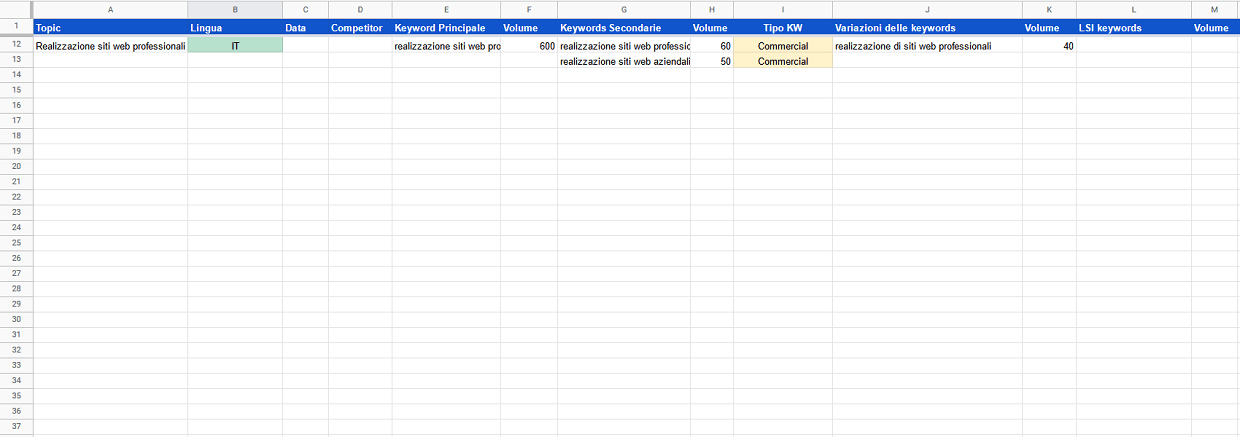Select row 13 via its row number
The height and width of the screenshot is (437, 1240).
tap(16, 61)
